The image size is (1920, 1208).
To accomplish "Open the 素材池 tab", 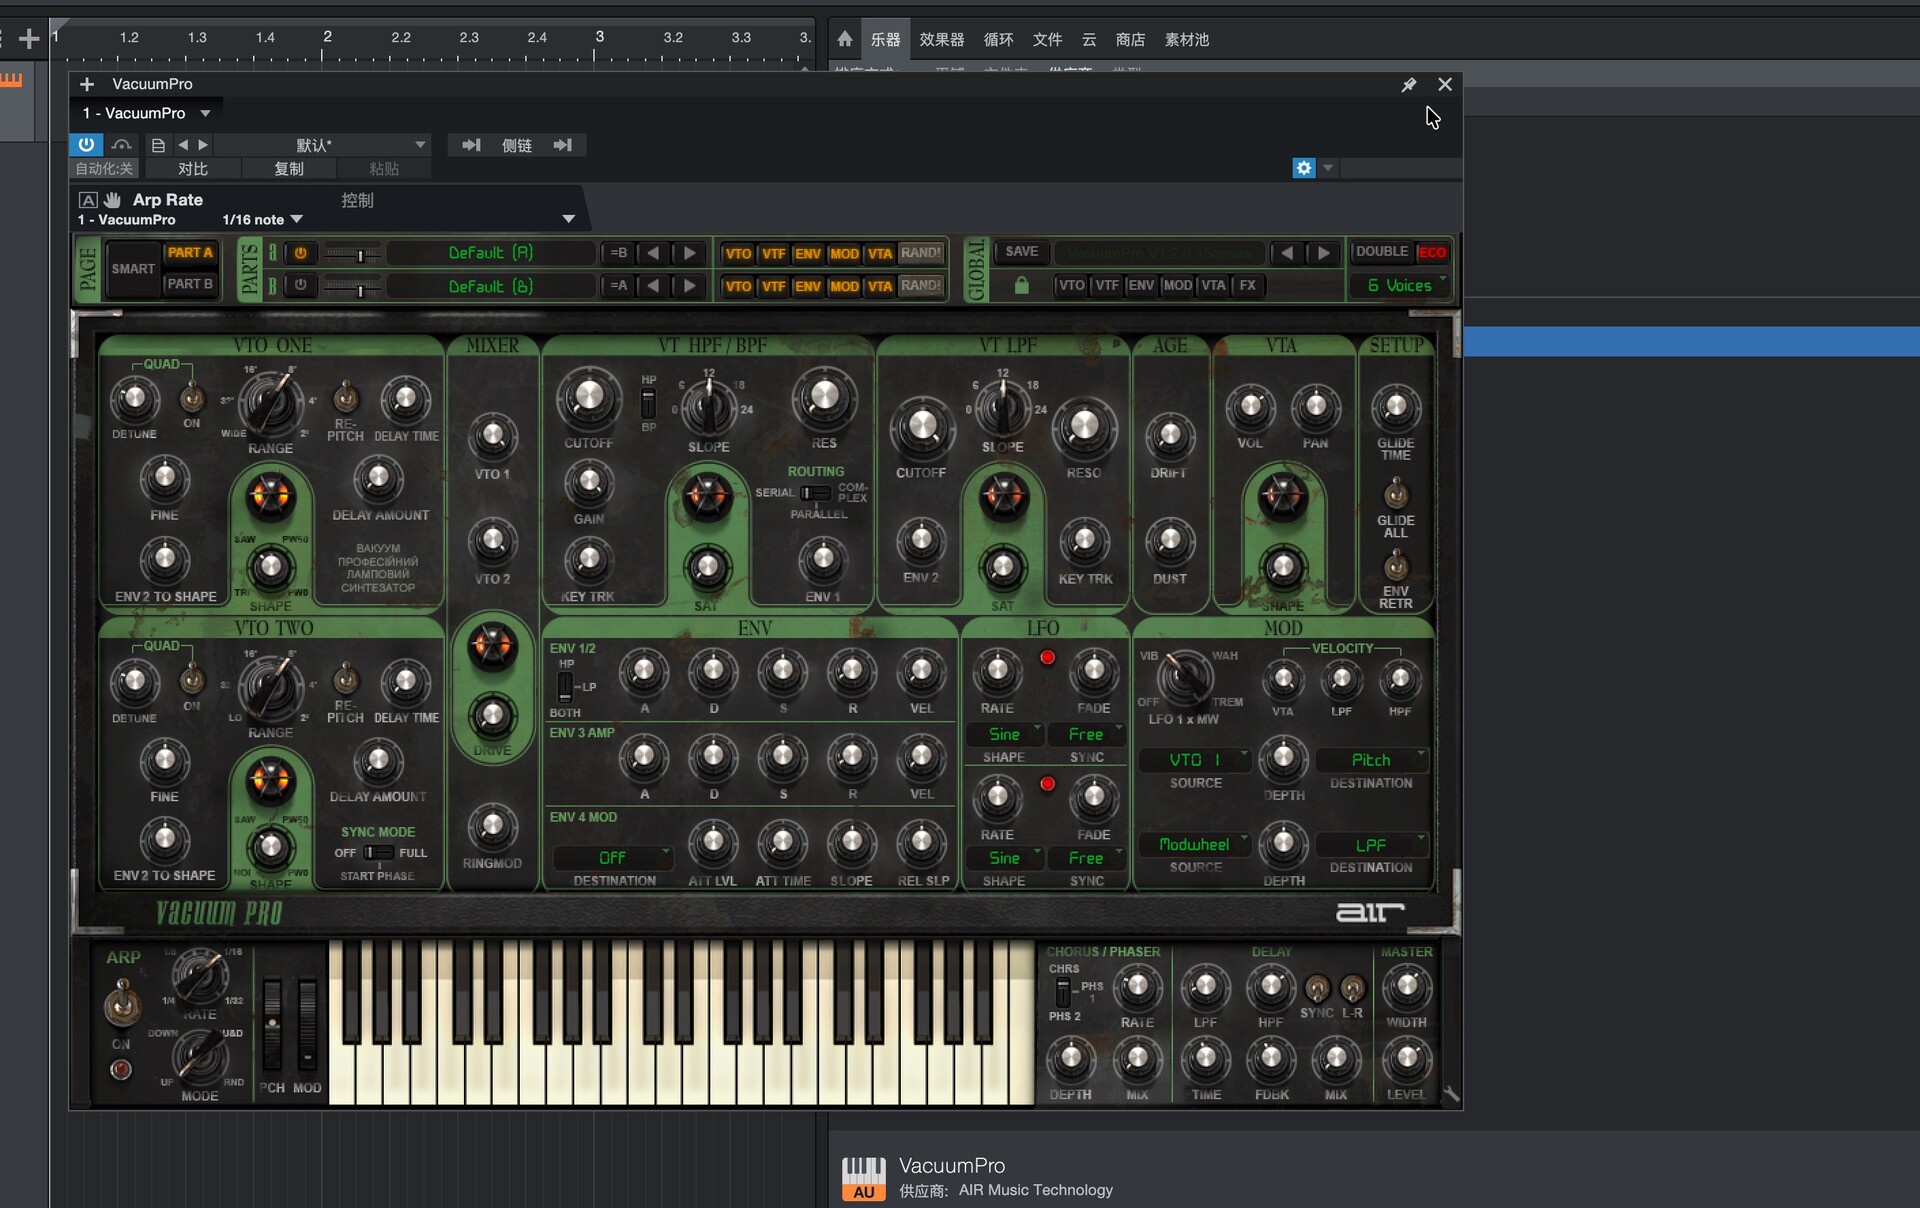I will pos(1186,39).
